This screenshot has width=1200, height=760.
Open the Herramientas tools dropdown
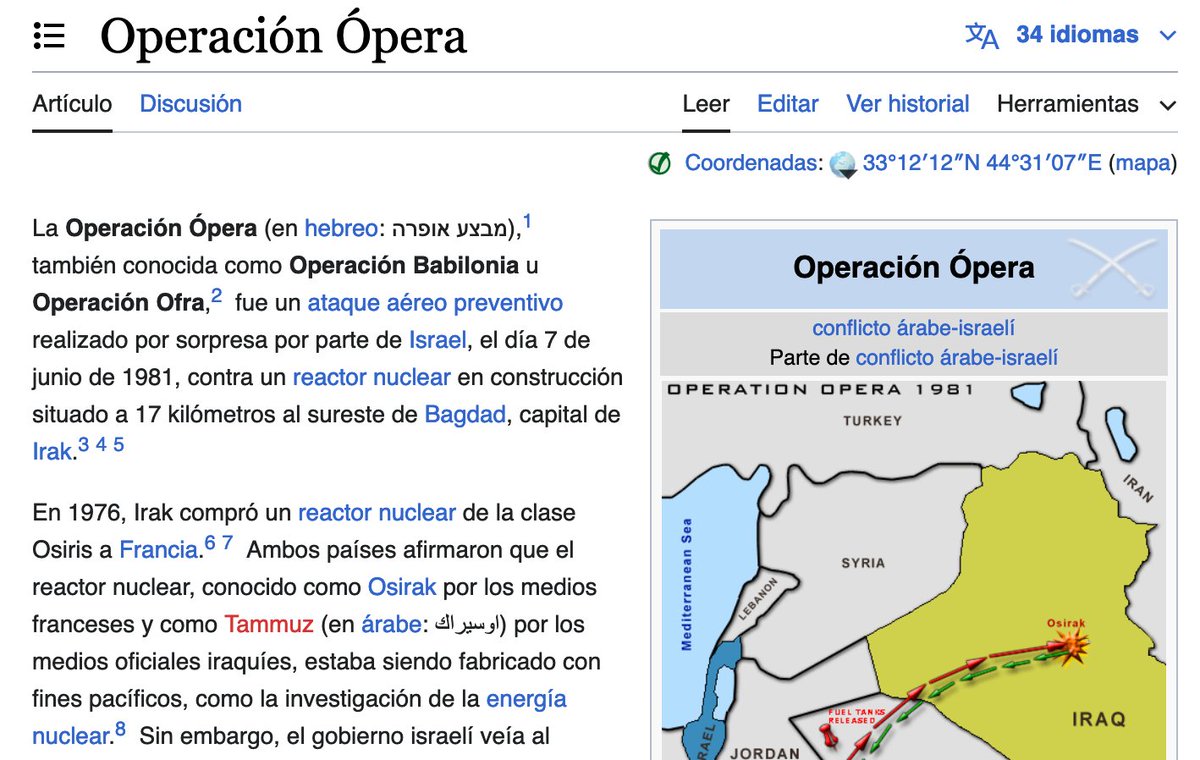[1087, 104]
